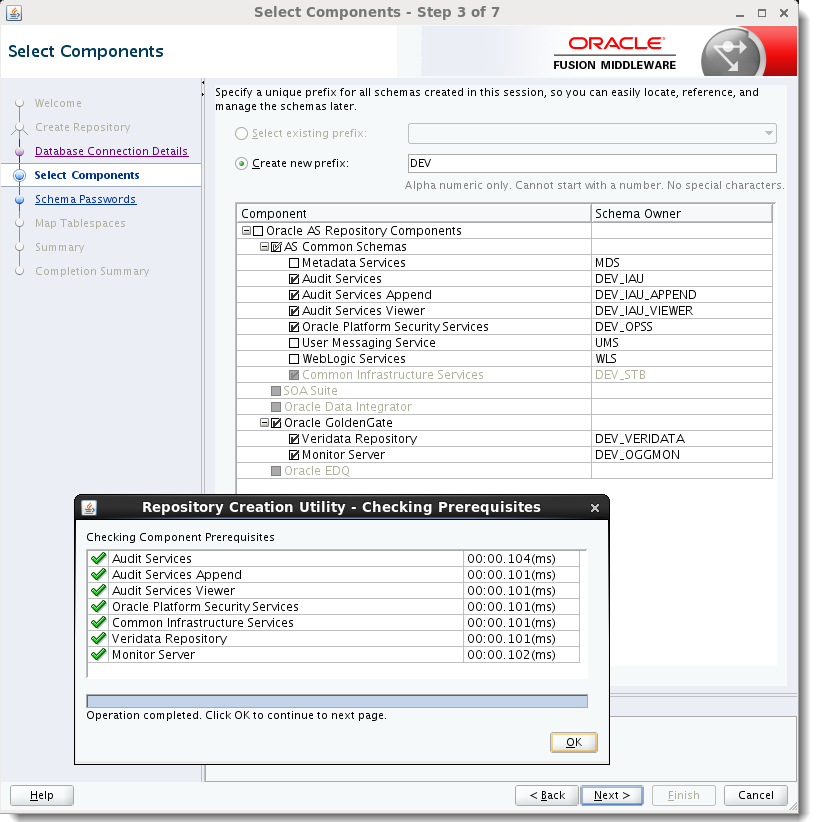Click the Welcome step node in sidebar

(x=19, y=103)
